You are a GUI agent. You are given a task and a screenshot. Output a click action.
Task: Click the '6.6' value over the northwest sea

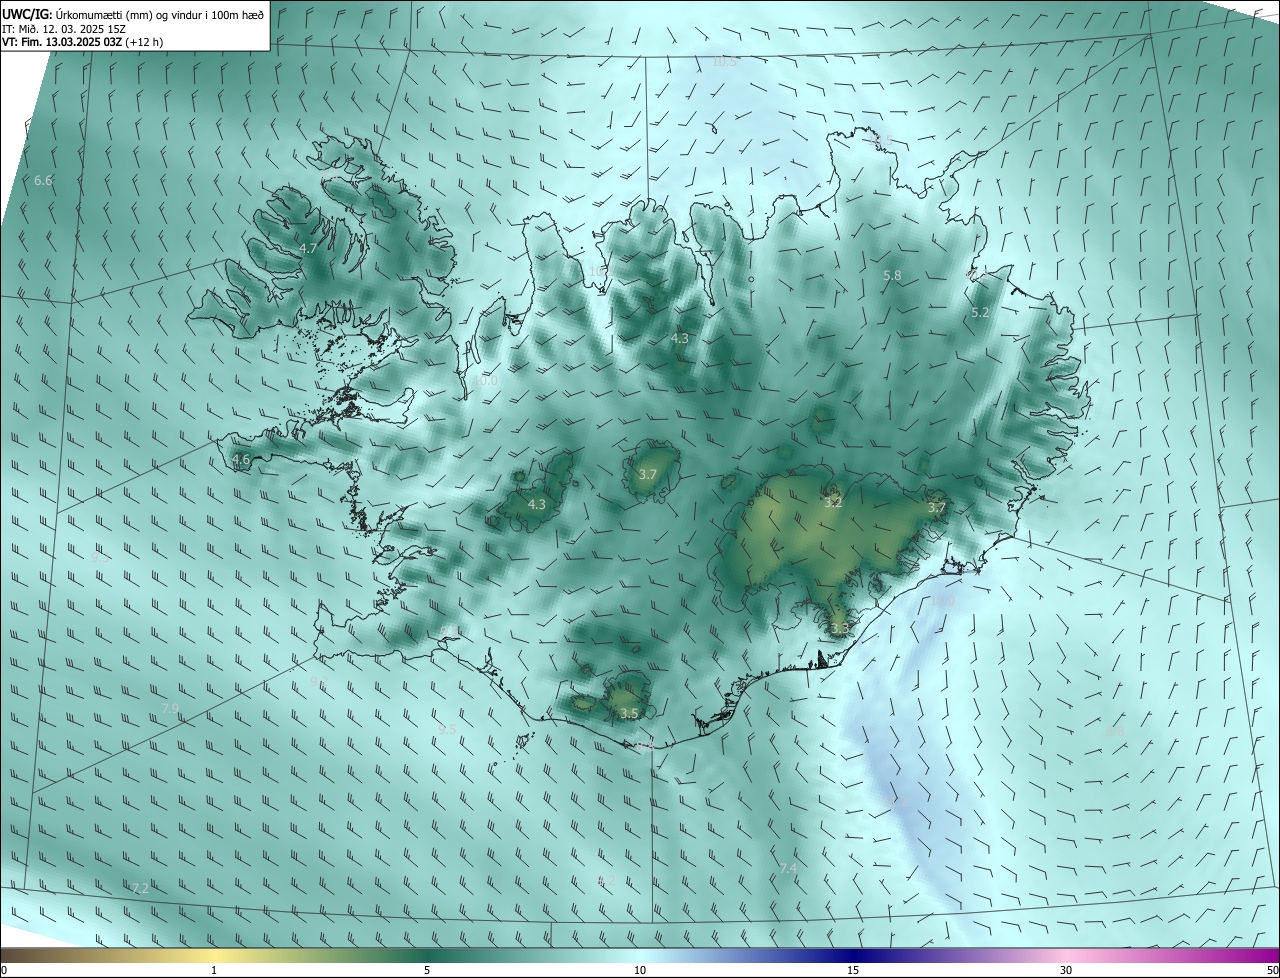tap(43, 181)
